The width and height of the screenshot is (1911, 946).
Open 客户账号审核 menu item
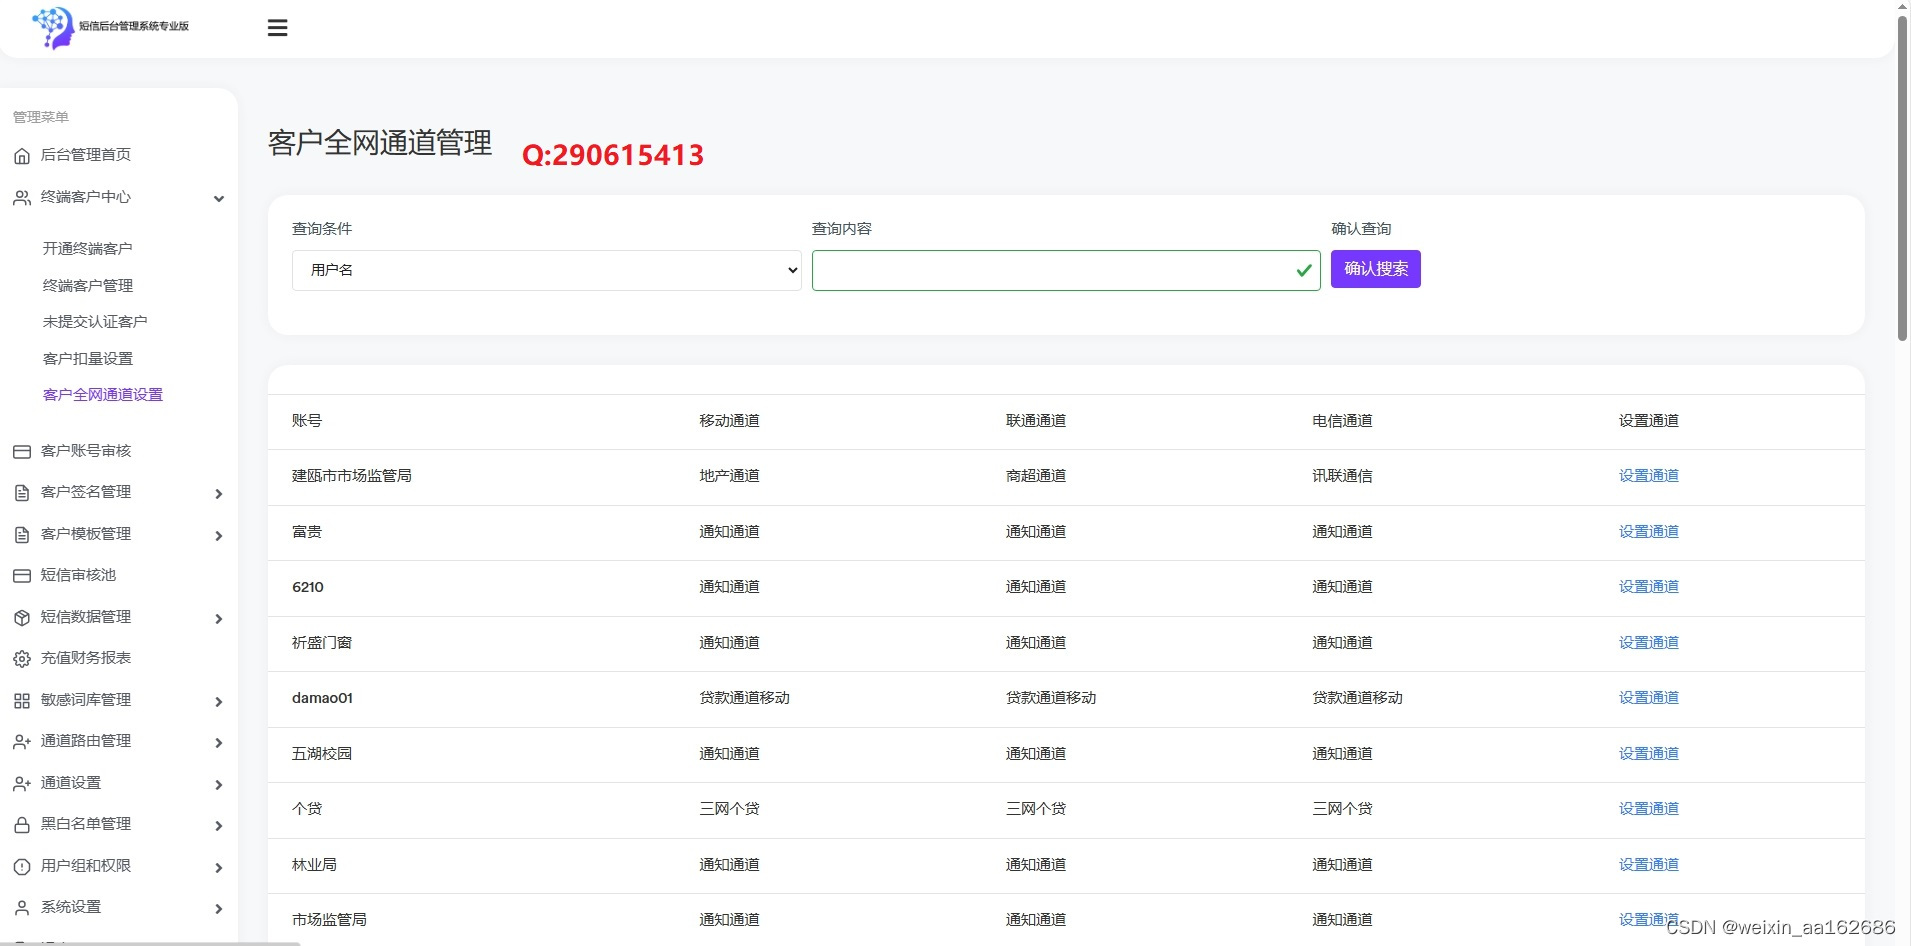tap(86, 451)
